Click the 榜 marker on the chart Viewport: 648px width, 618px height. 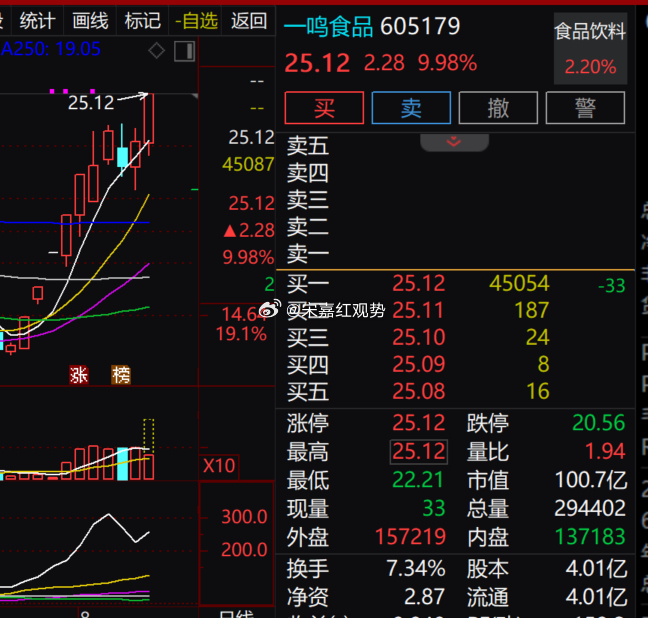(x=121, y=375)
